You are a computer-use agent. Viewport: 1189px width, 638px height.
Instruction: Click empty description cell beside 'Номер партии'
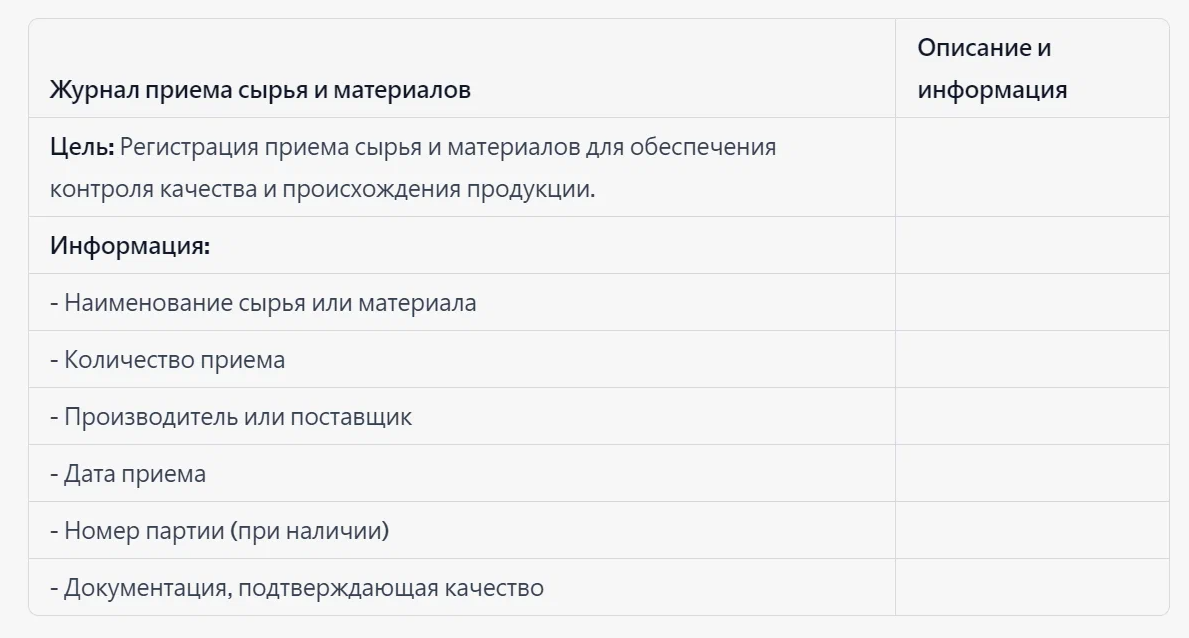click(1031, 531)
